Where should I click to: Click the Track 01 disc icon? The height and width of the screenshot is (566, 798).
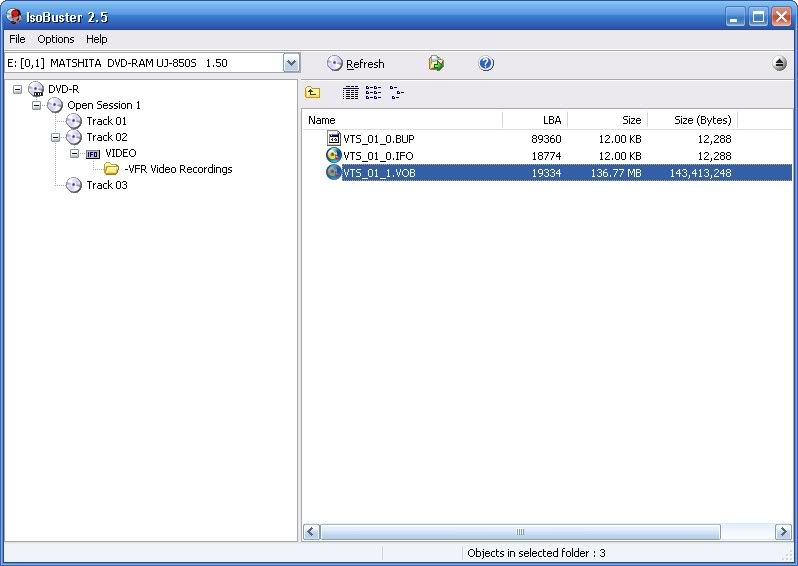74,121
